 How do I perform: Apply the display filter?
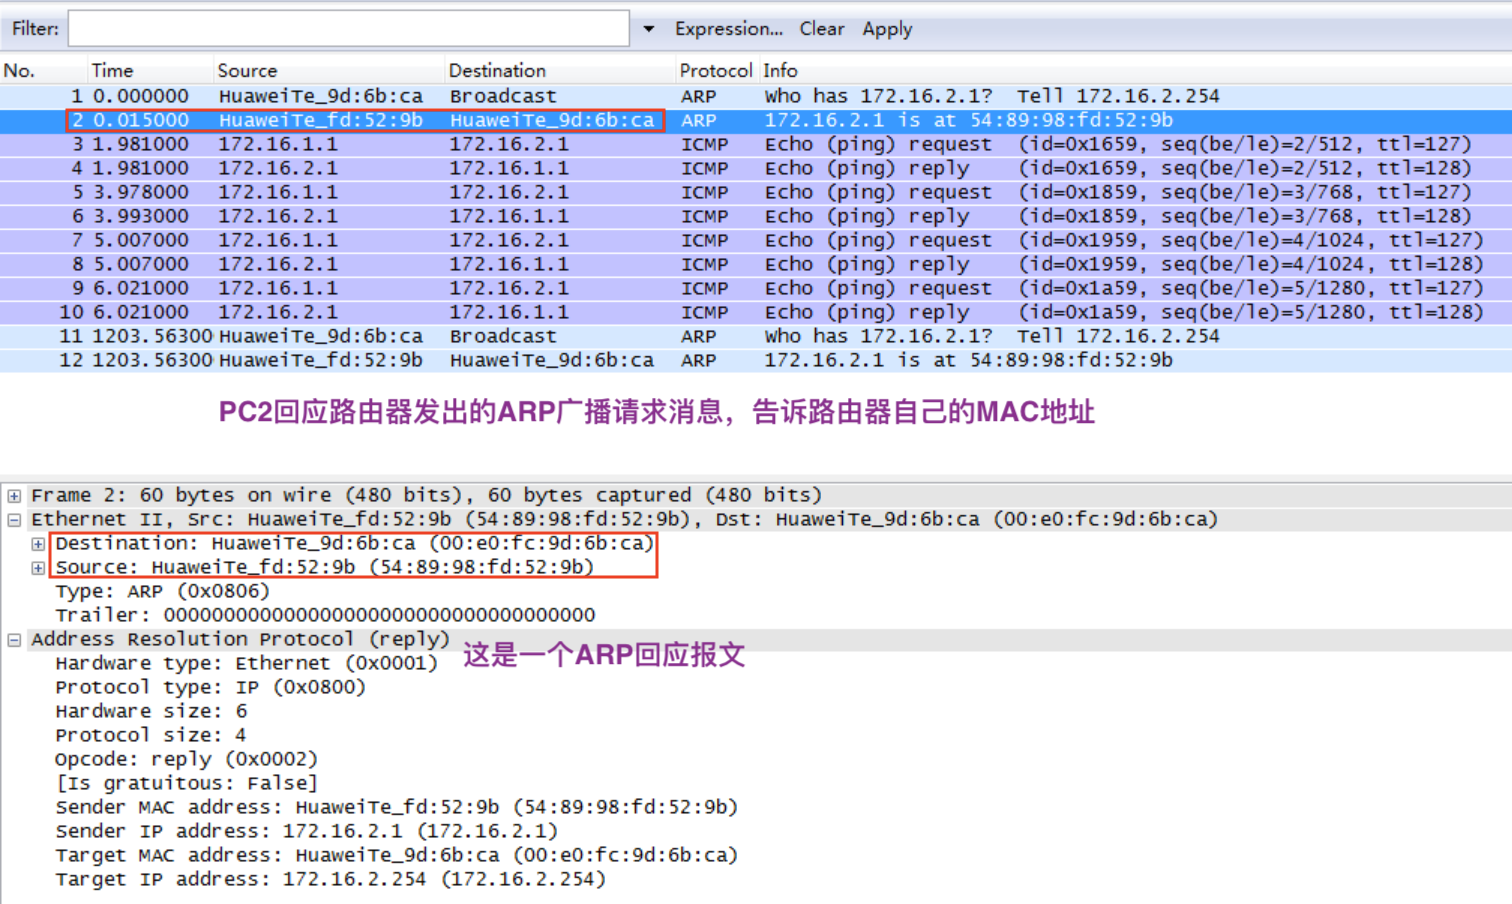(887, 29)
